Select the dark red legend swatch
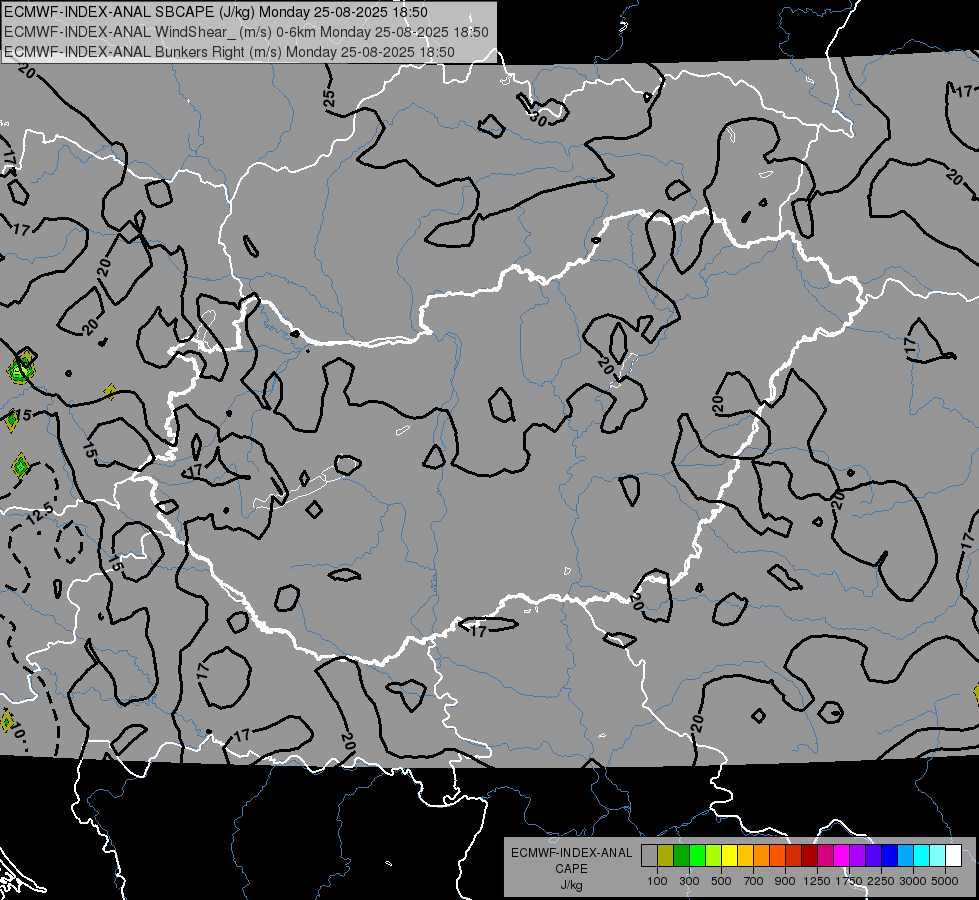 coord(810,856)
